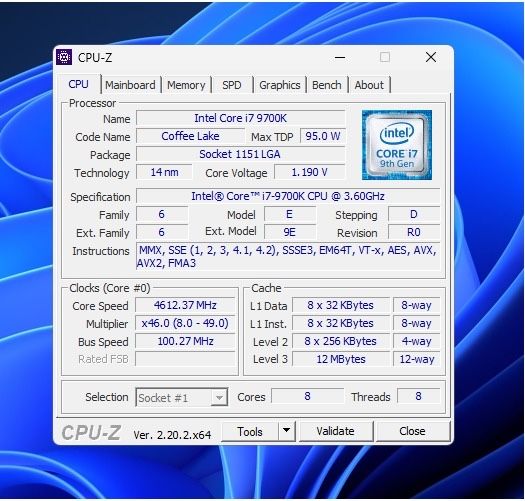Click the Ext. Model value 9E
Screen dimensions: 525x501
(290, 232)
